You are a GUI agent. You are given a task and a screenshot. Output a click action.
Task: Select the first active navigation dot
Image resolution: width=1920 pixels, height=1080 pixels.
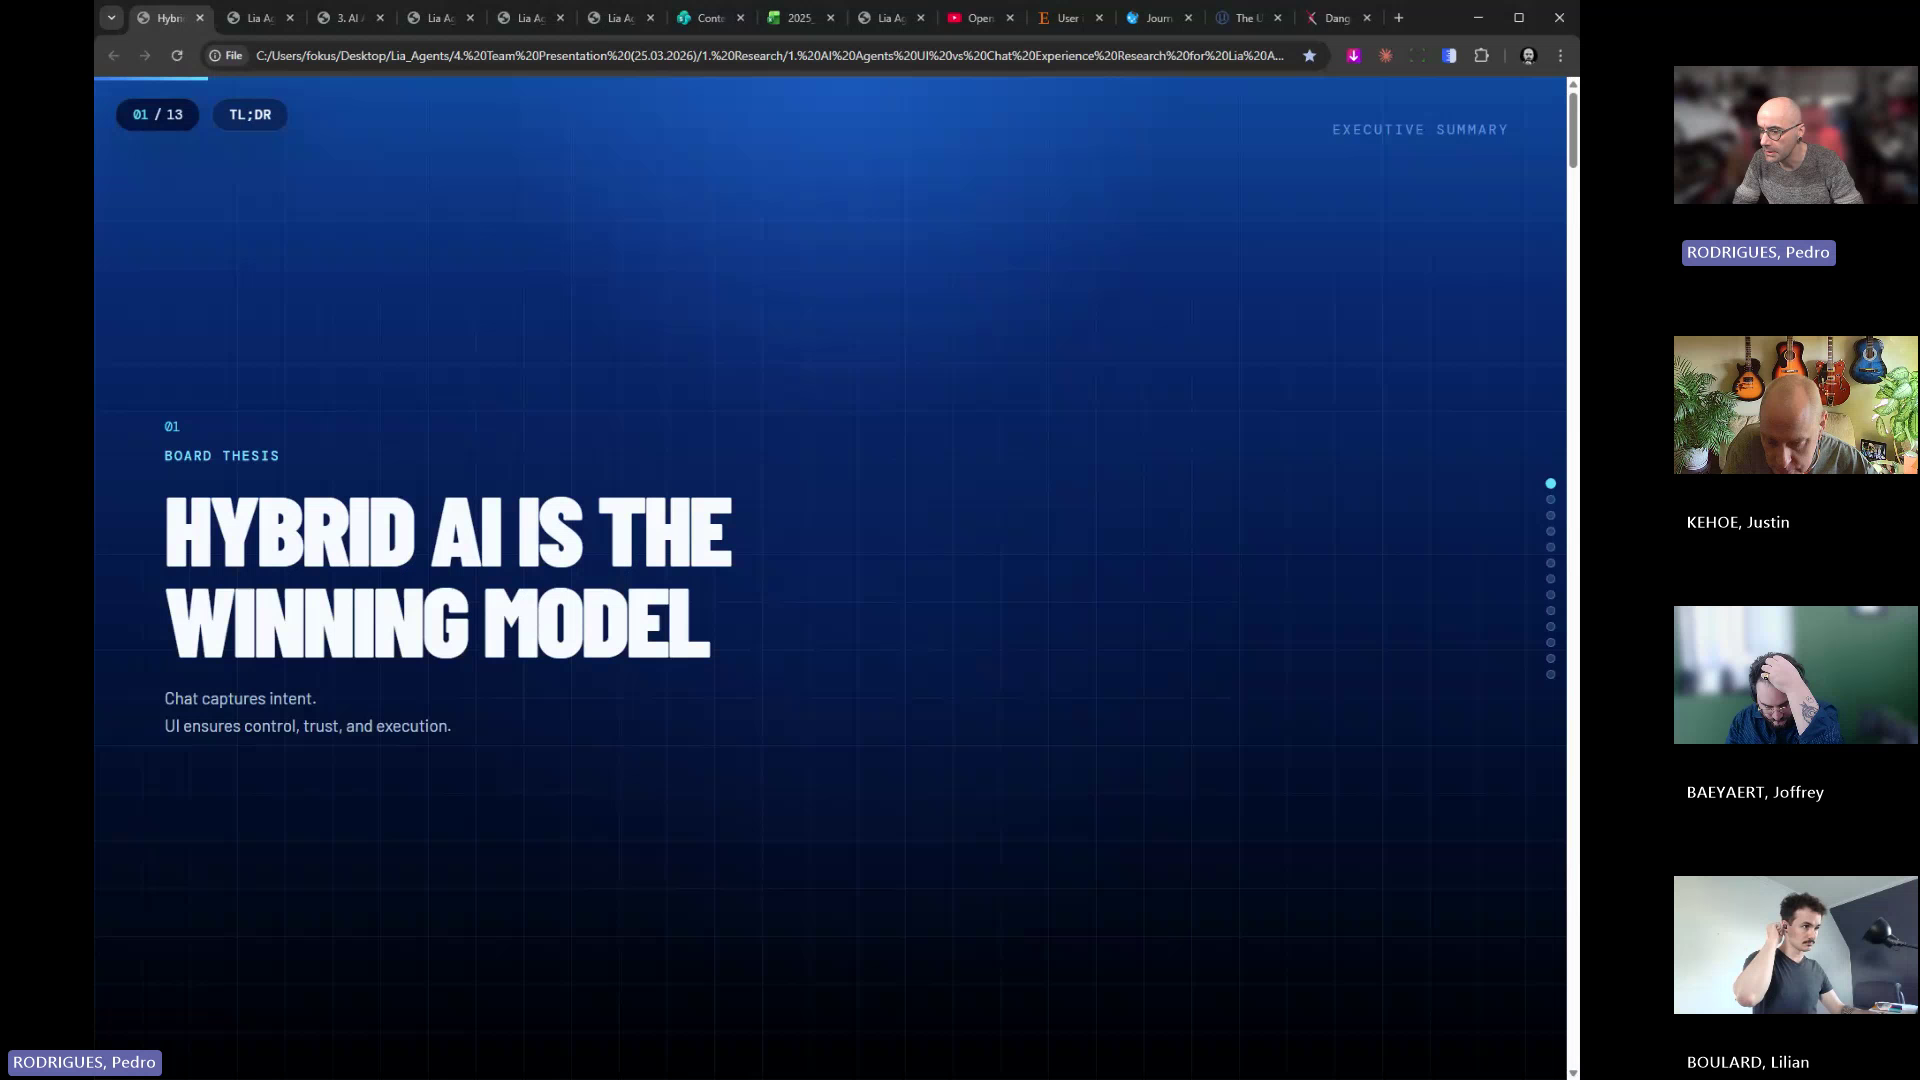(1550, 484)
